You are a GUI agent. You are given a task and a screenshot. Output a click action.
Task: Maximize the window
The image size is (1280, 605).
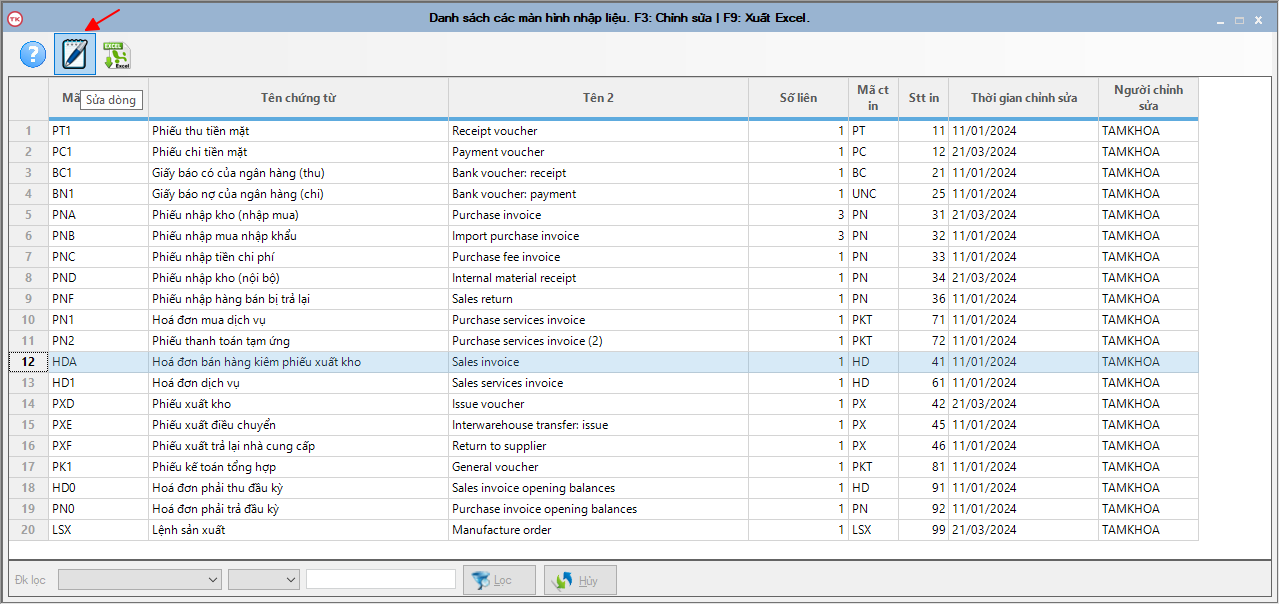(x=1239, y=19)
